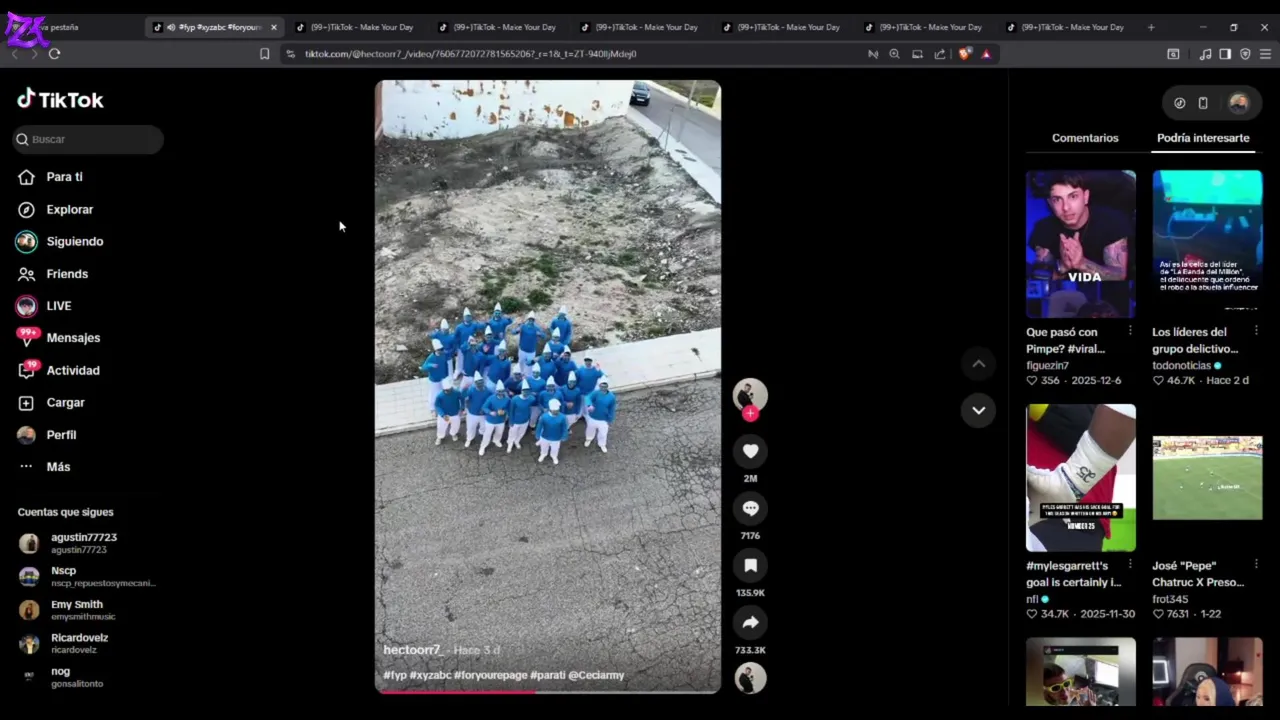The height and width of the screenshot is (720, 1280).
Task: Open the Para ti feed
Action: [50, 177]
